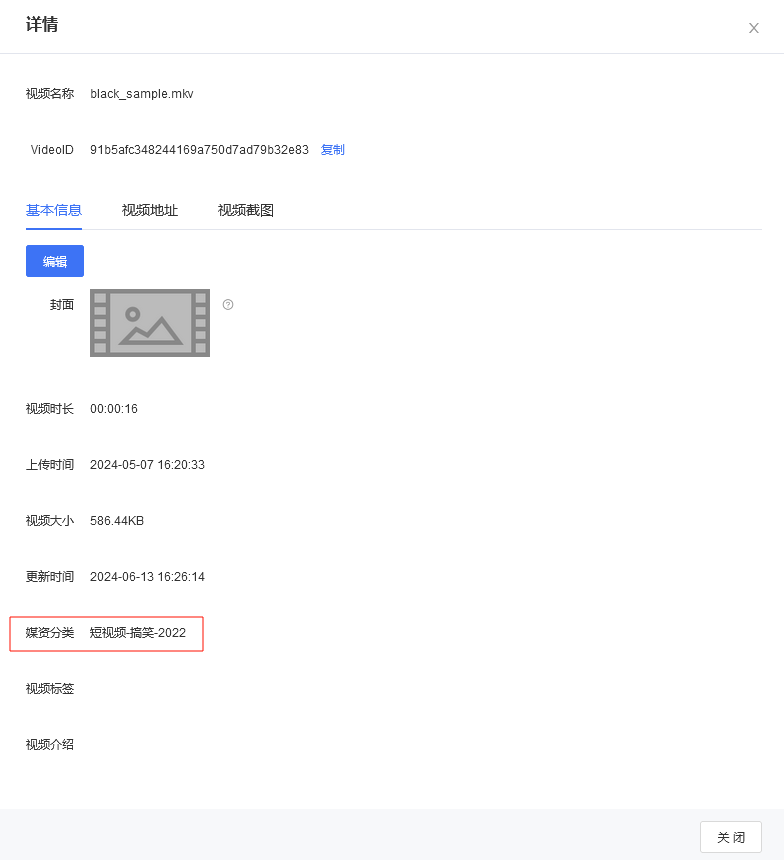
Task: Close the 详情 dialog with the X icon
Action: click(754, 28)
